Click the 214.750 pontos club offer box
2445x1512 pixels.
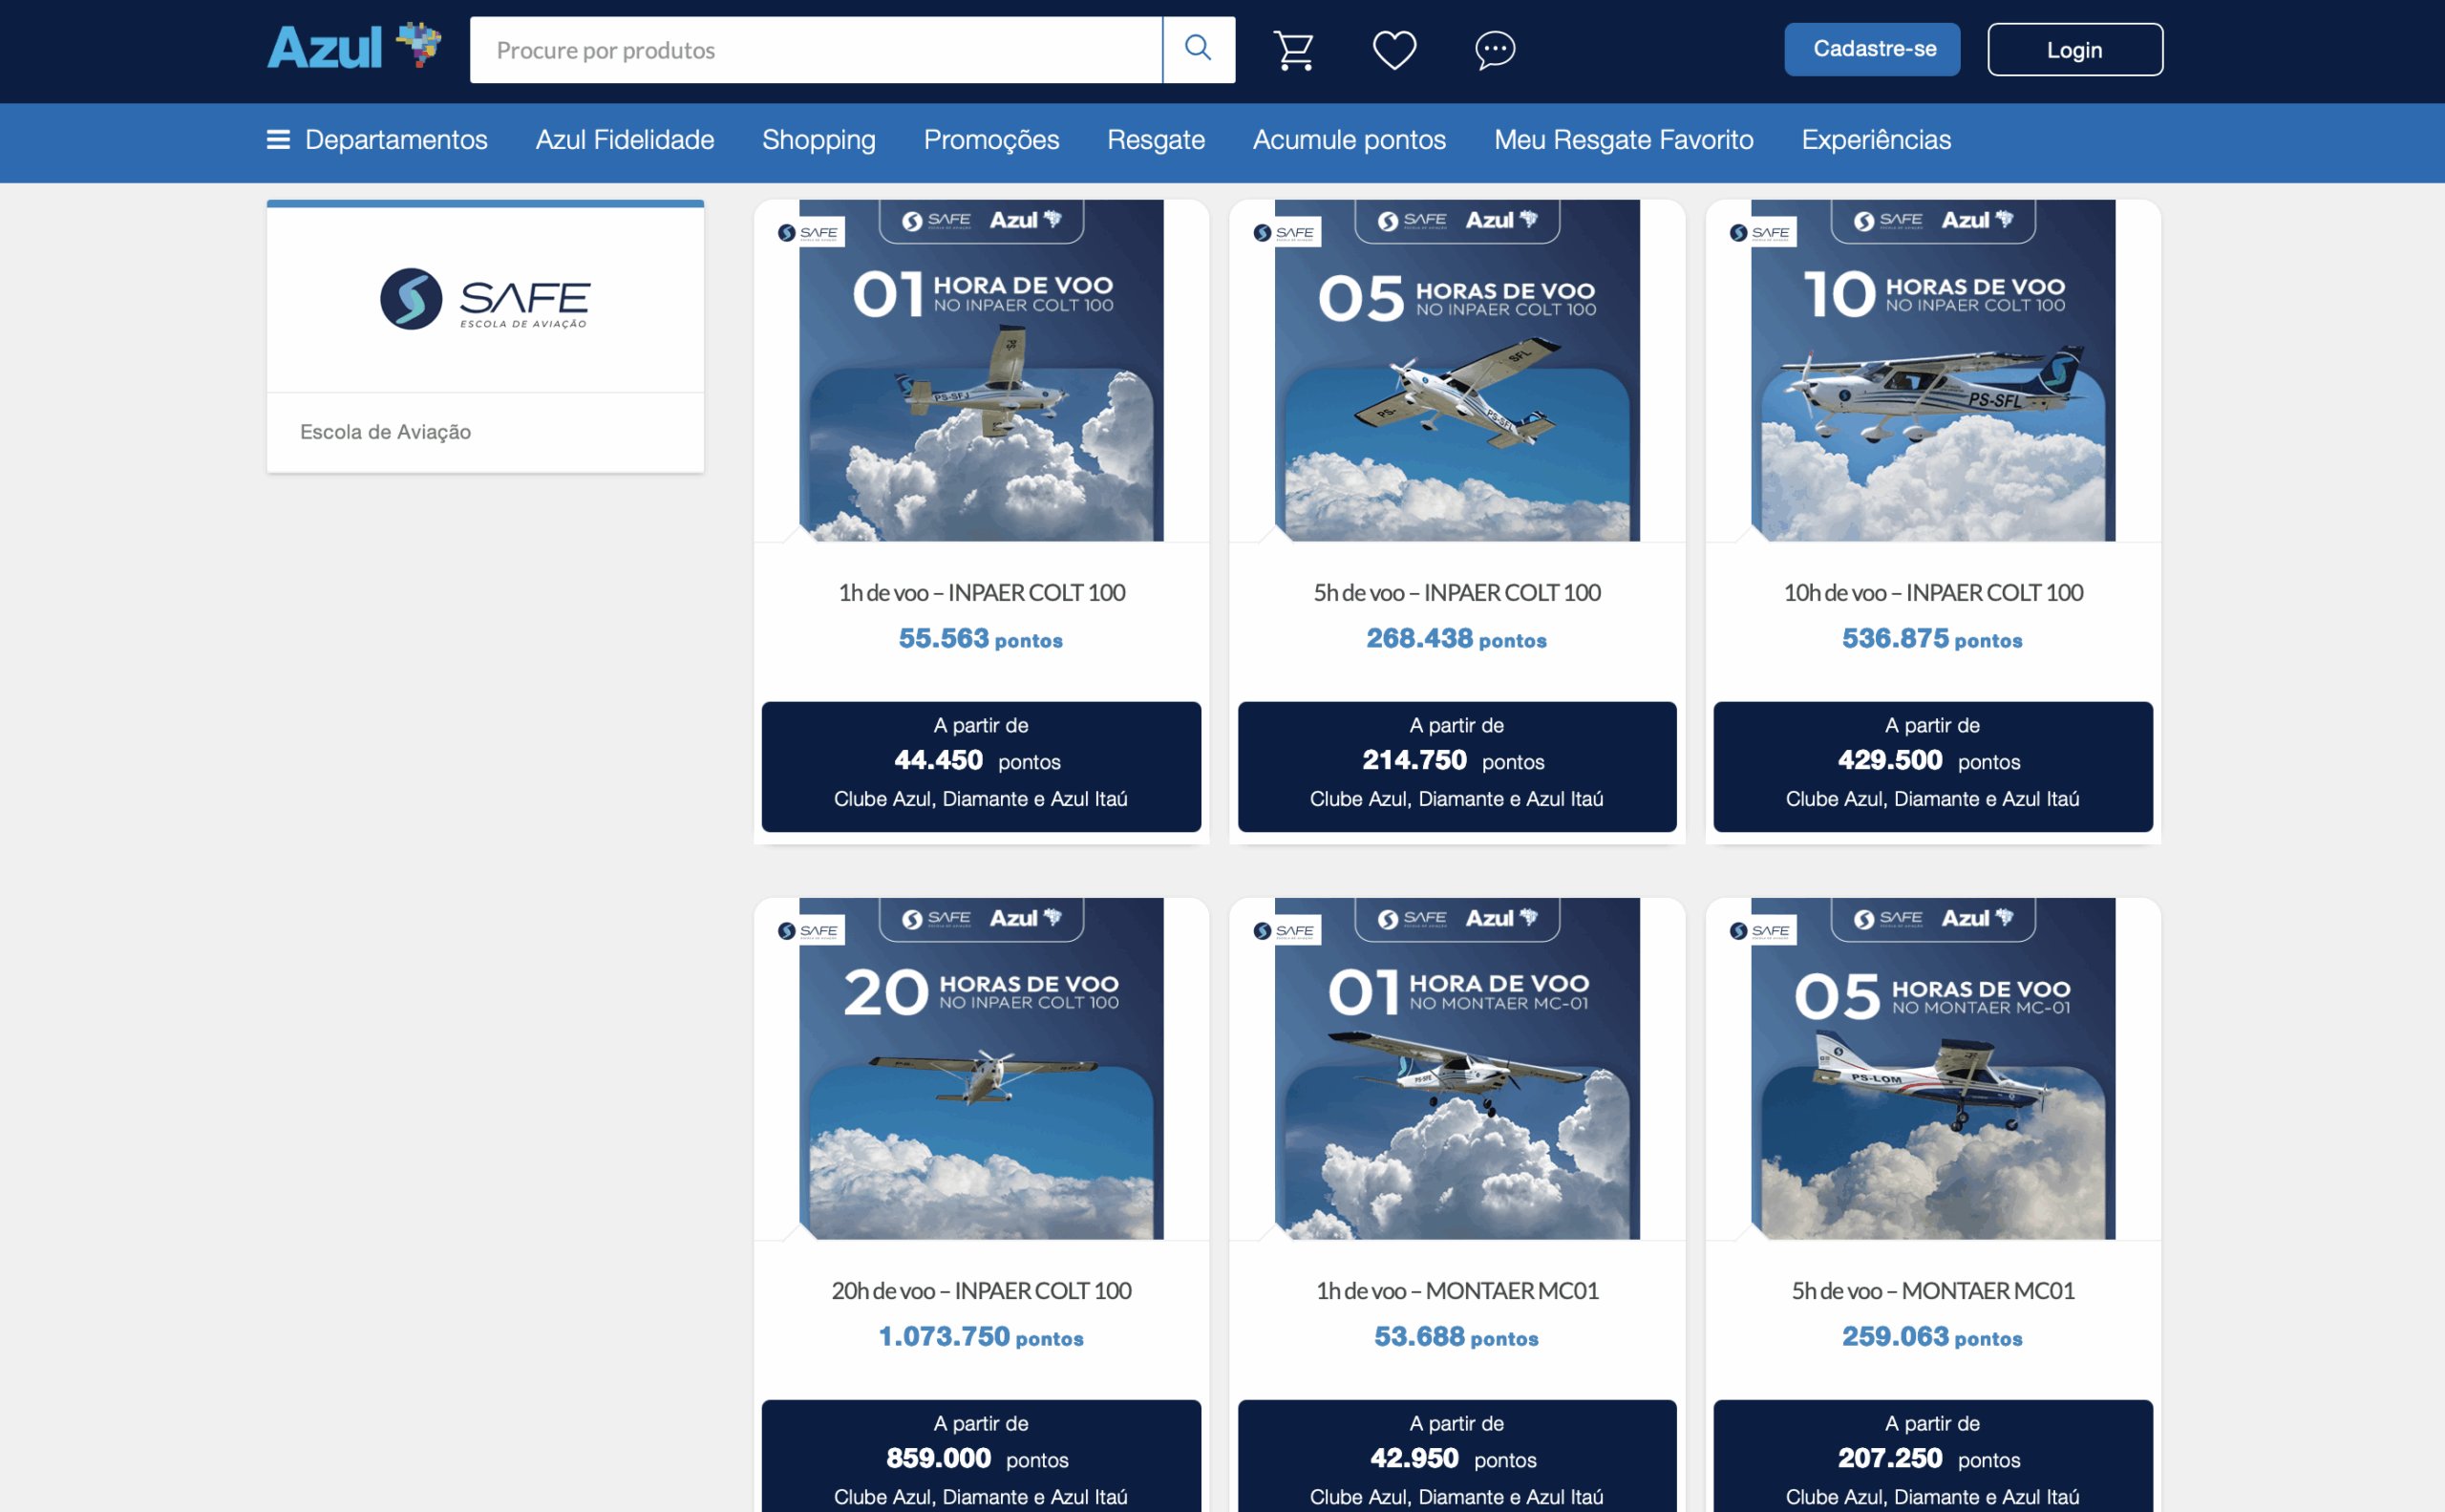(x=1457, y=766)
